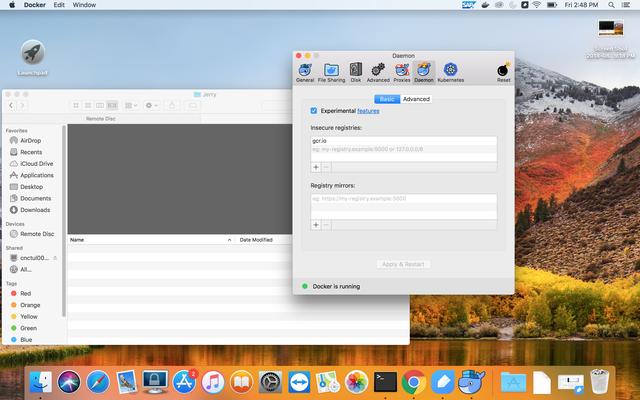Open Recents in Finder sidebar
This screenshot has height=400, width=640.
pos(31,152)
